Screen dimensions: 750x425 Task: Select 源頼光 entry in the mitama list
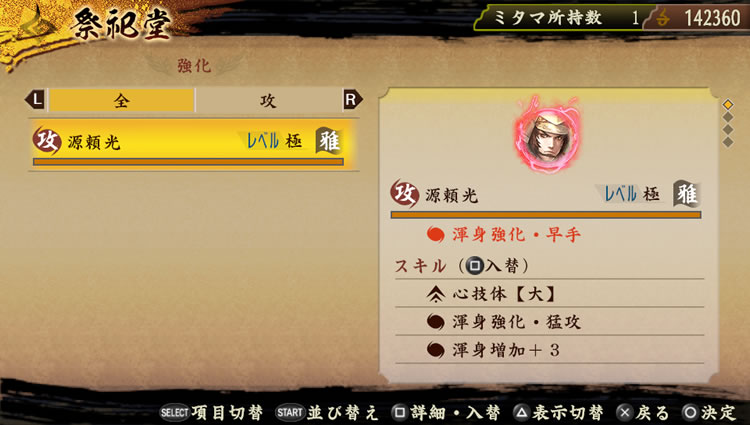click(x=194, y=144)
